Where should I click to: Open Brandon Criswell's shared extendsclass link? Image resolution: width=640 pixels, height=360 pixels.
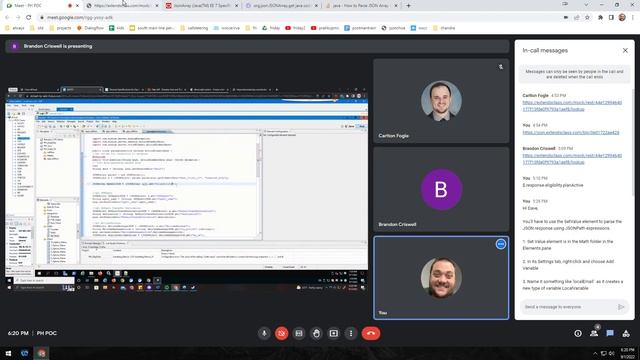click(572, 159)
